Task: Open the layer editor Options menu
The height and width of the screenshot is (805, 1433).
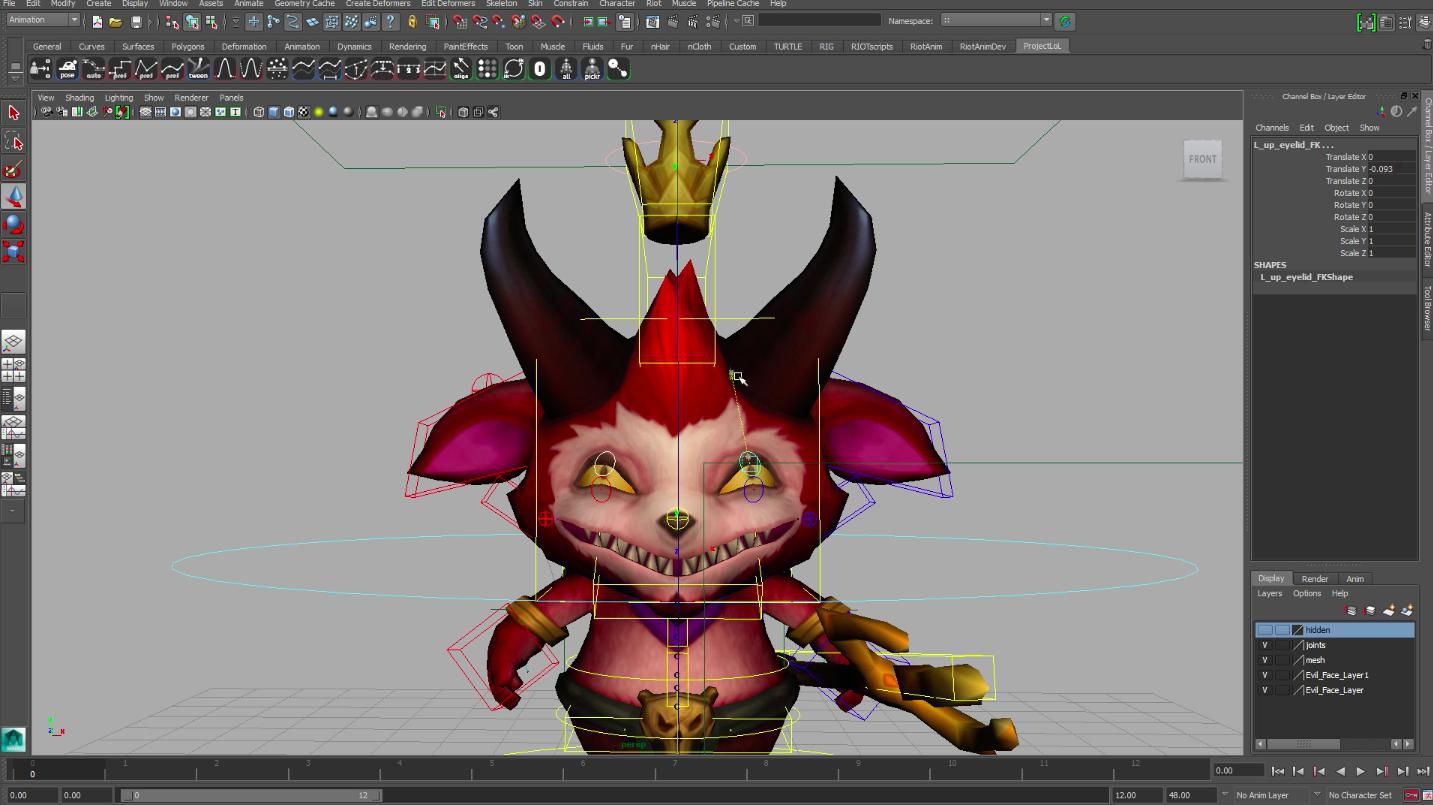Action: click(1307, 594)
